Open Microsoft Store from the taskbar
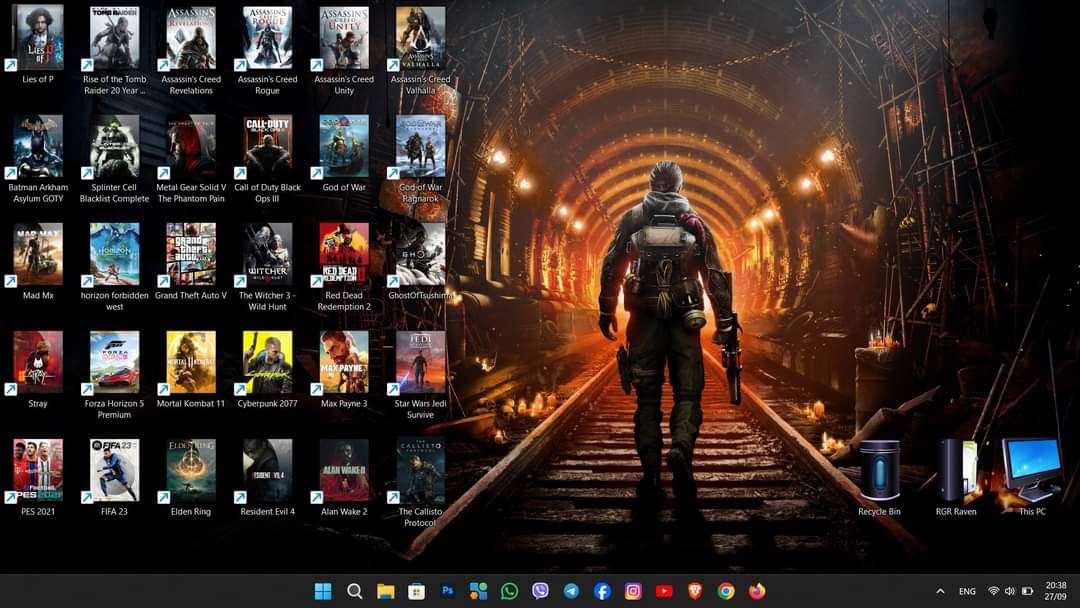Viewport: 1080px width, 608px height. tap(416, 591)
